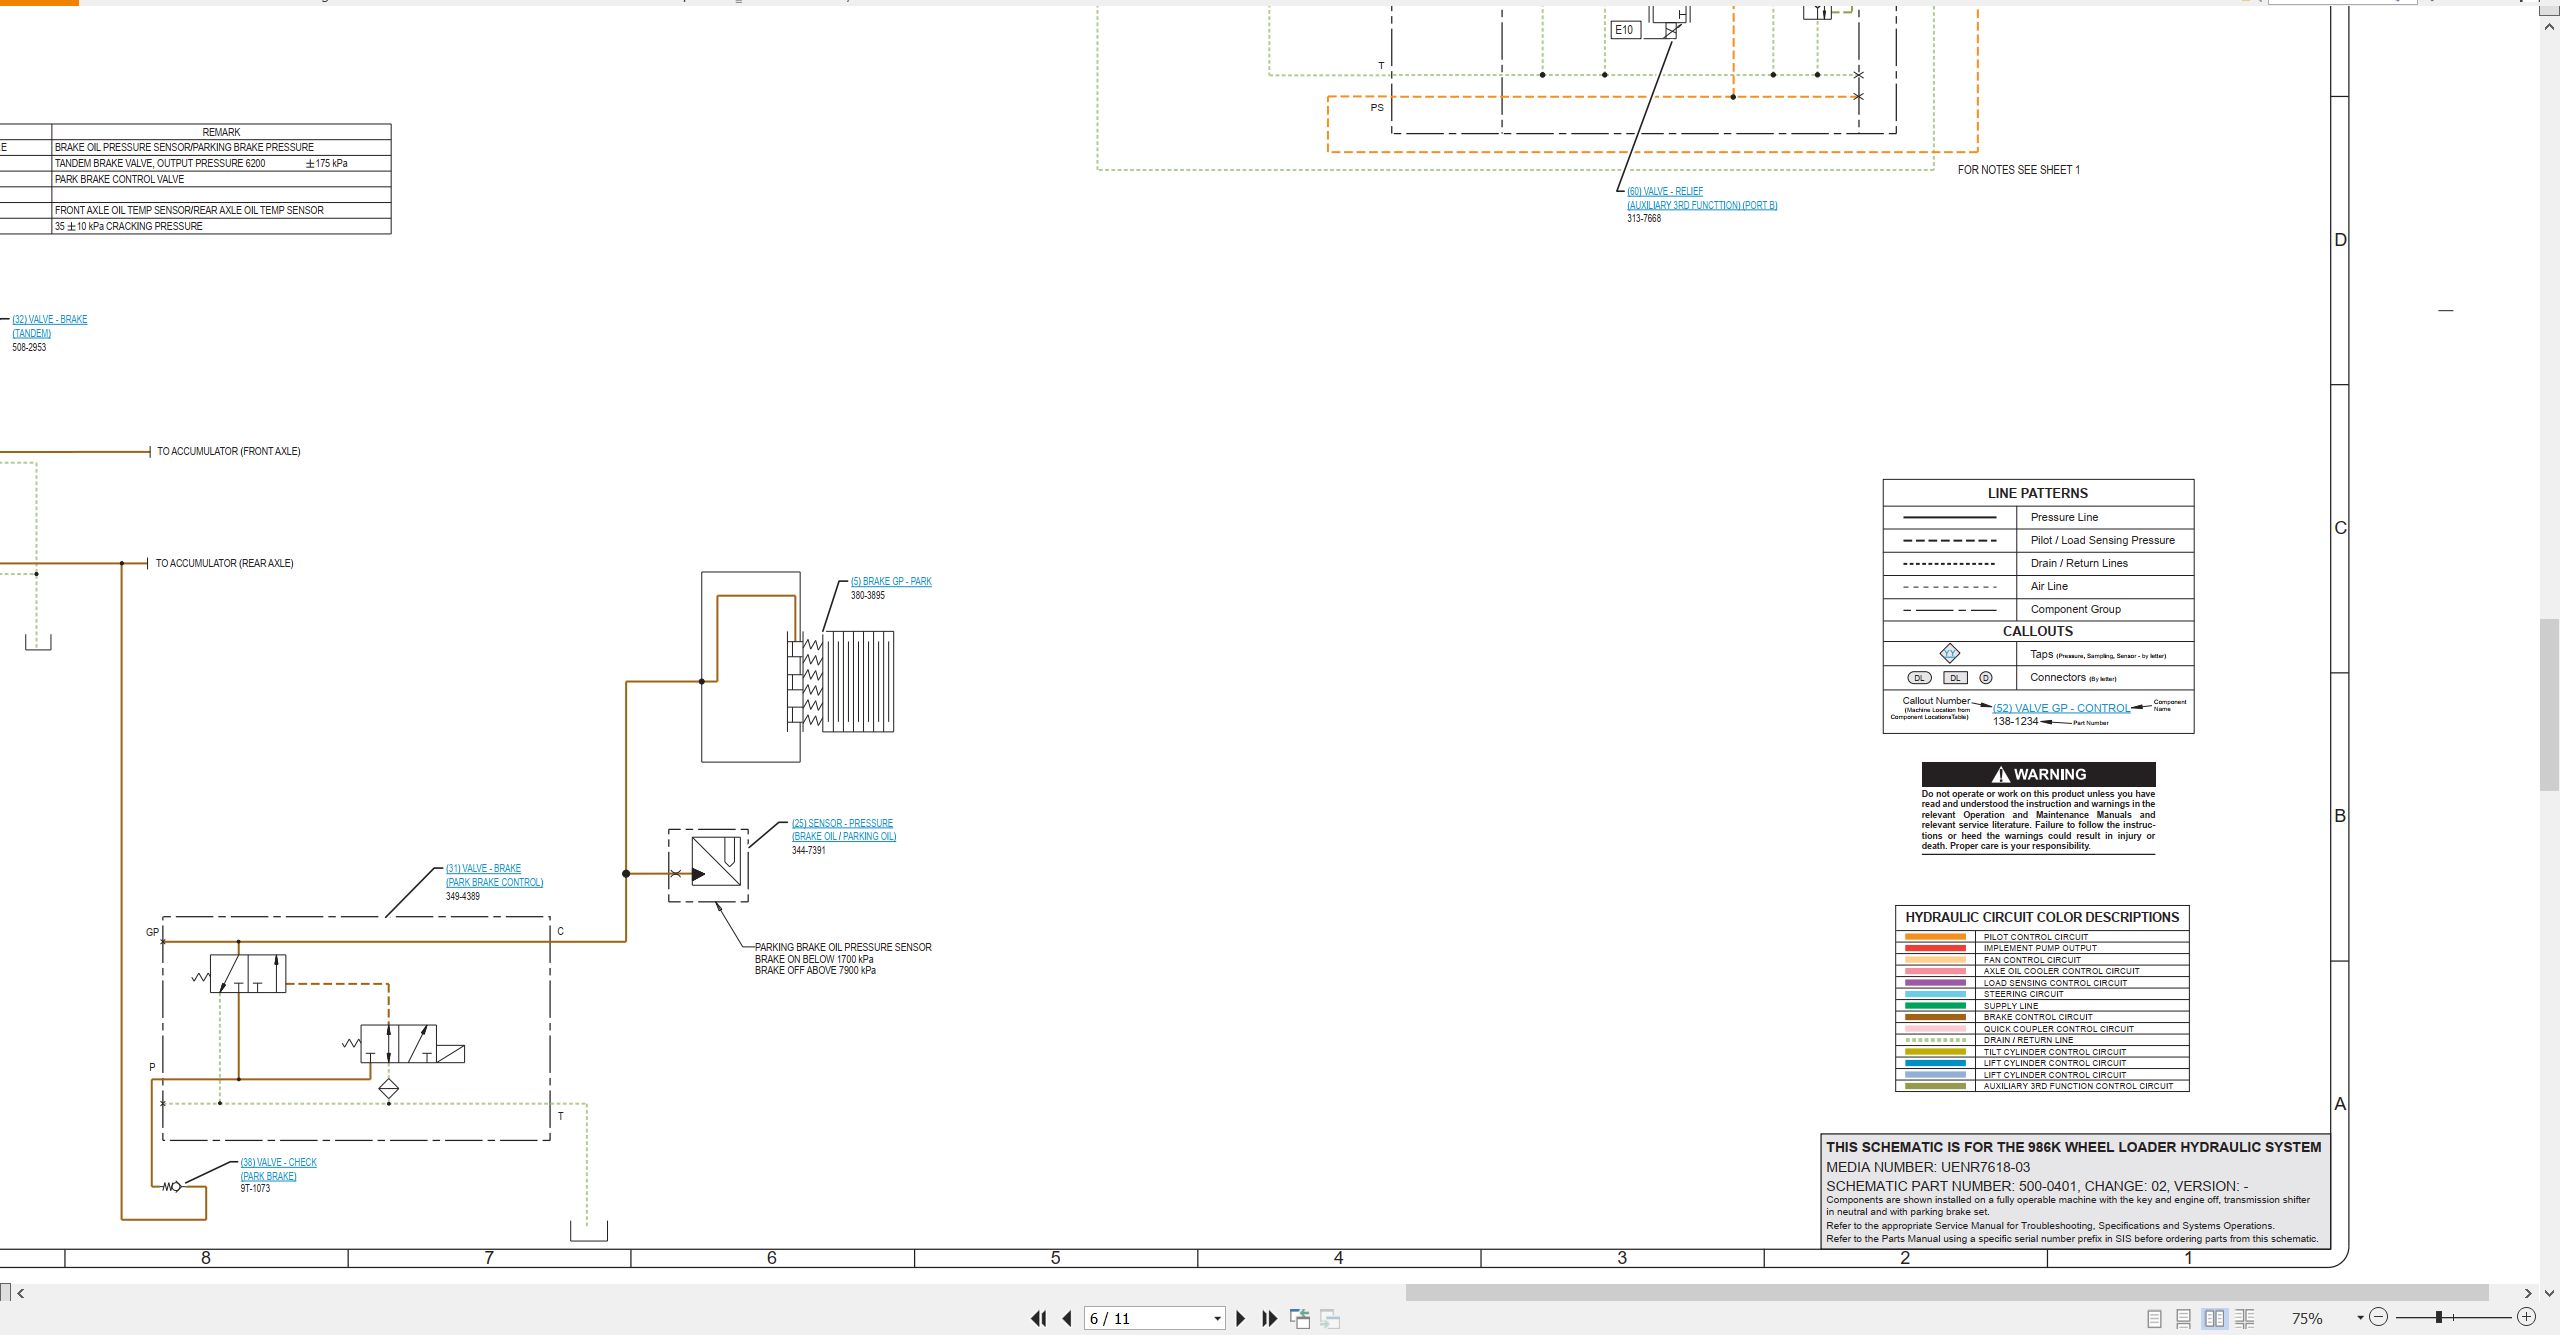Open the (25) SENSOR - PRESSURE link
Screen dimensions: 2560x1335
click(844, 830)
